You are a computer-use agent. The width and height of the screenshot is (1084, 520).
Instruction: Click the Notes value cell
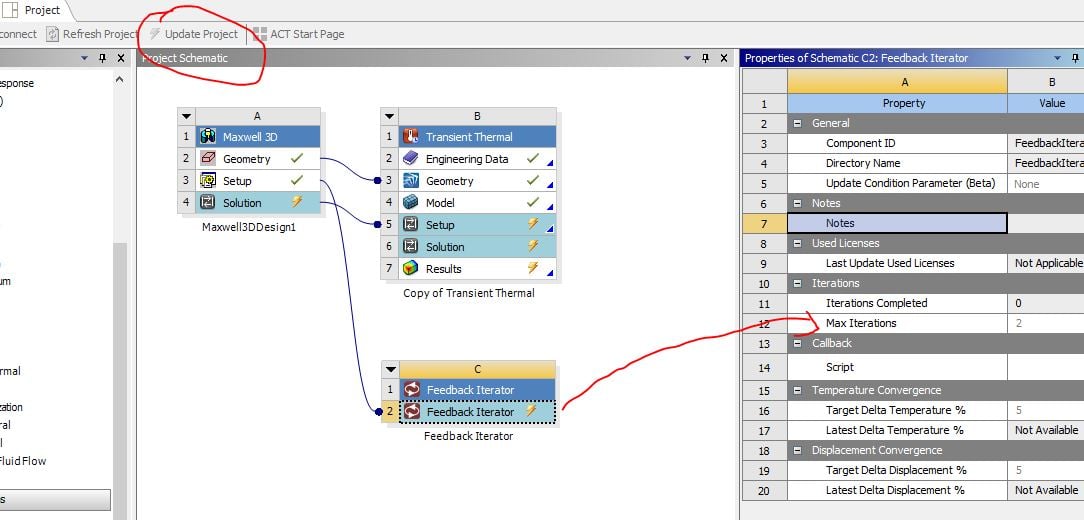click(x=1045, y=223)
